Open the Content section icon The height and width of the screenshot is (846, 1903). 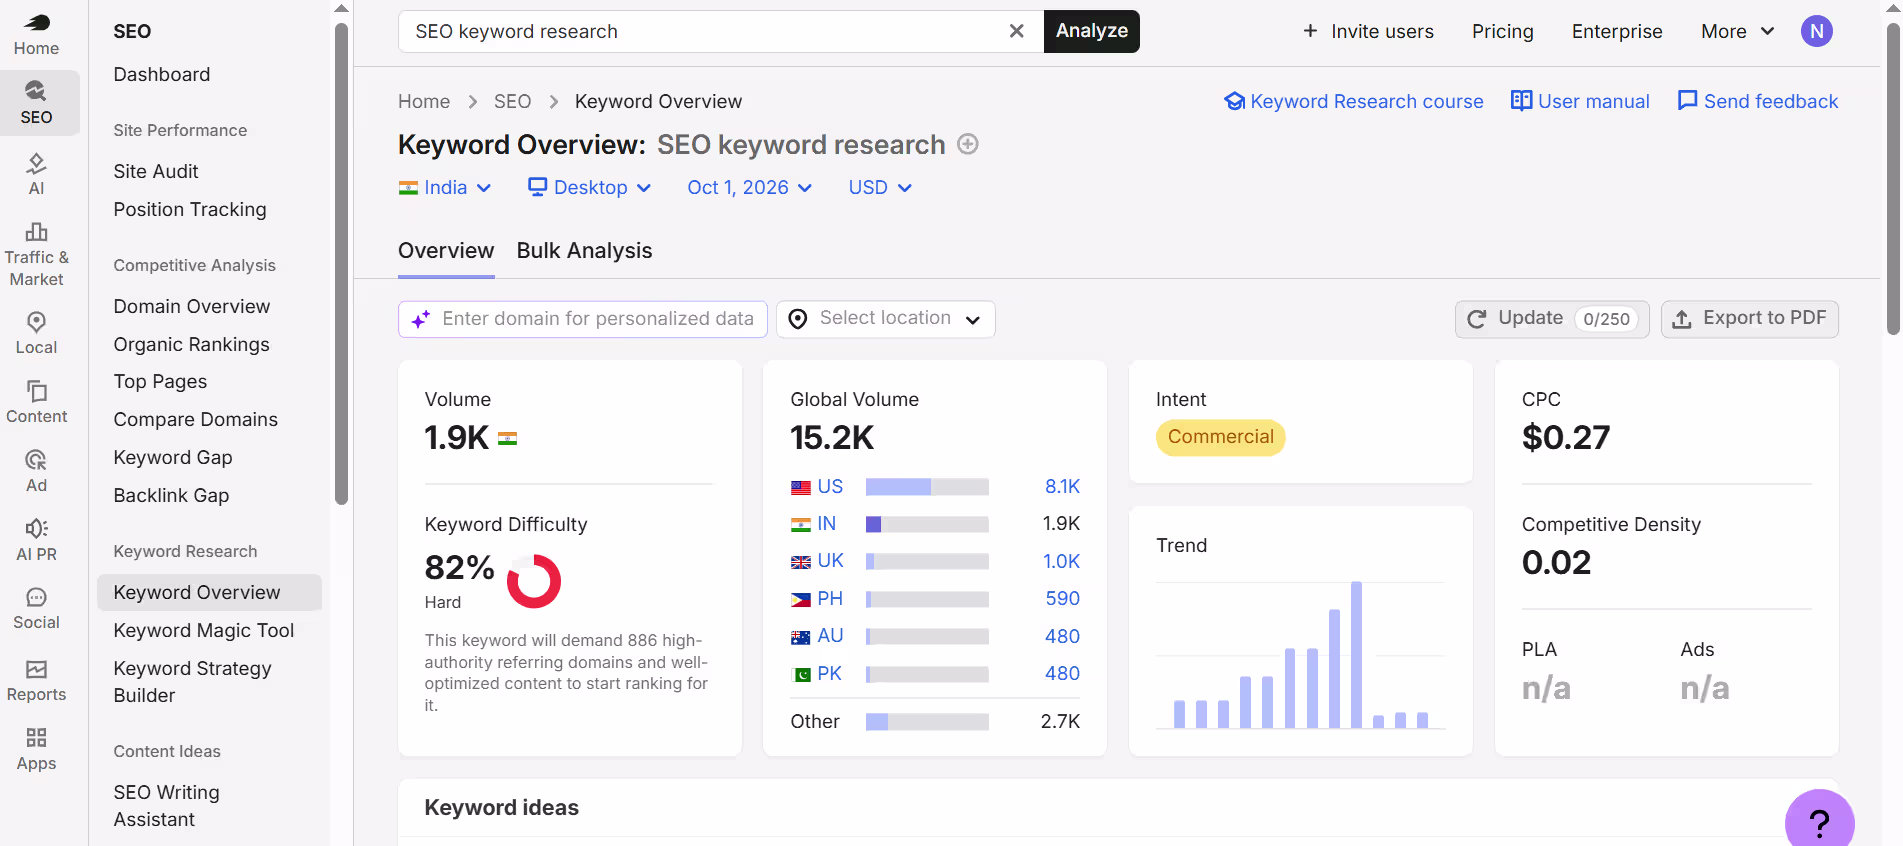[36, 402]
